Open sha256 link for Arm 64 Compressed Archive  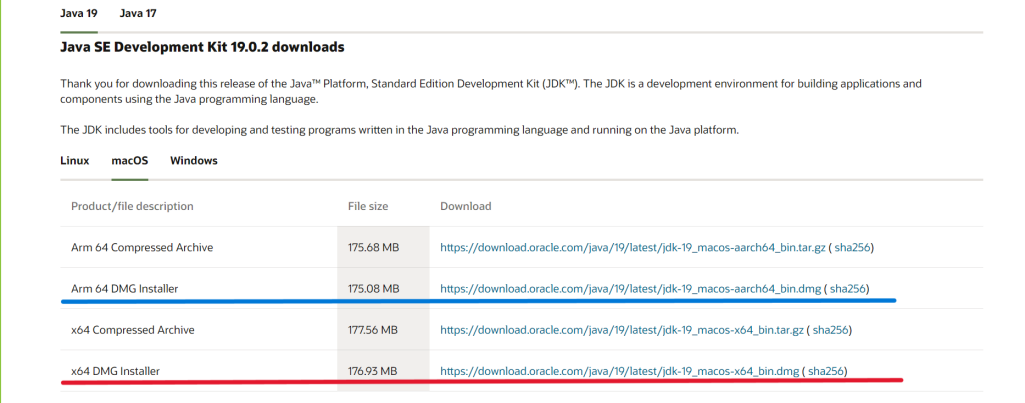click(x=852, y=248)
